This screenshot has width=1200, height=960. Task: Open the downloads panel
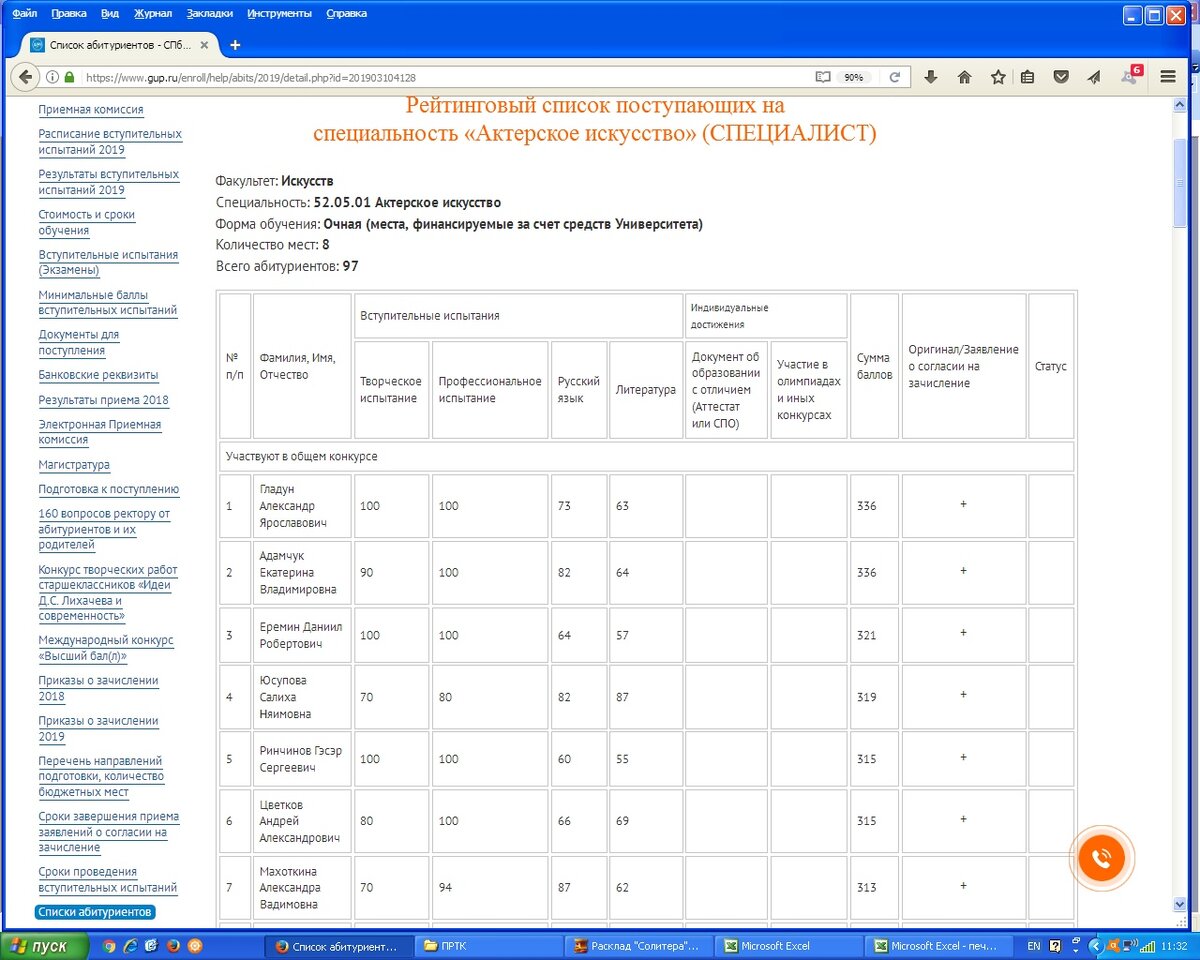pos(930,77)
